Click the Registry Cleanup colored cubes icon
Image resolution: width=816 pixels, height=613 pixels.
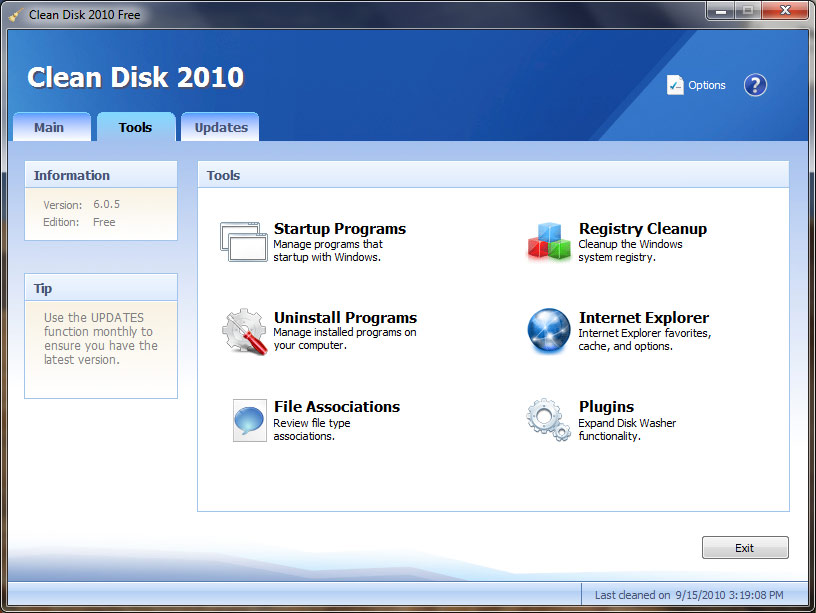pos(549,241)
